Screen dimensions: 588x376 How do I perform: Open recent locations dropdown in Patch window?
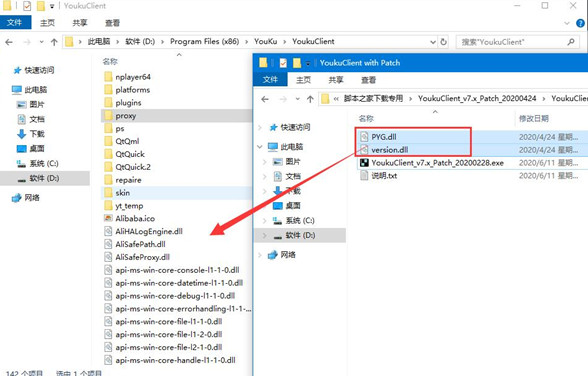tap(297, 99)
